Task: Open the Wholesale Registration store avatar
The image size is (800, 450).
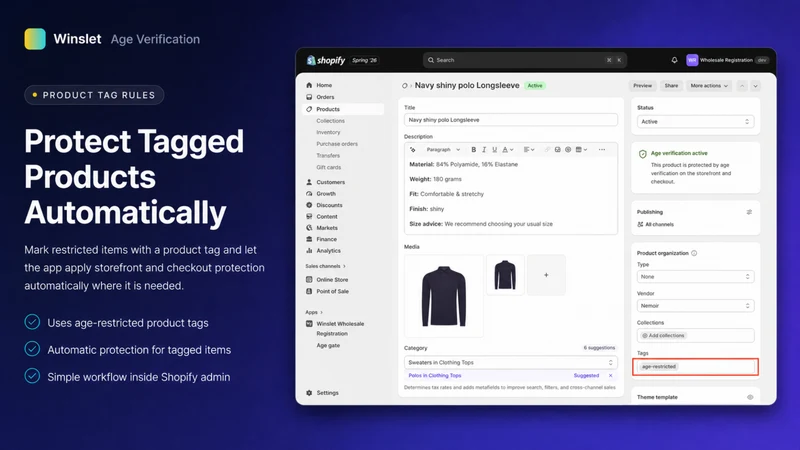Action: [x=692, y=60]
